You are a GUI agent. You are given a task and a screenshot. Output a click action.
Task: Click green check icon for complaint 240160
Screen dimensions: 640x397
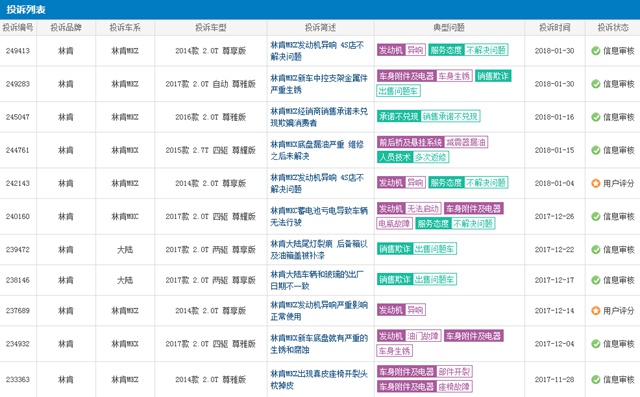coord(596,216)
